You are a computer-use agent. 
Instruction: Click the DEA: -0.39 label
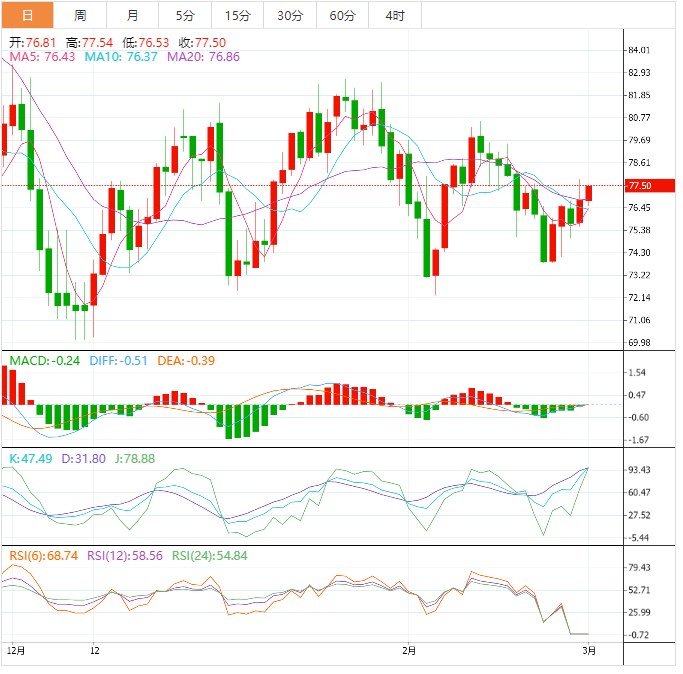point(186,360)
